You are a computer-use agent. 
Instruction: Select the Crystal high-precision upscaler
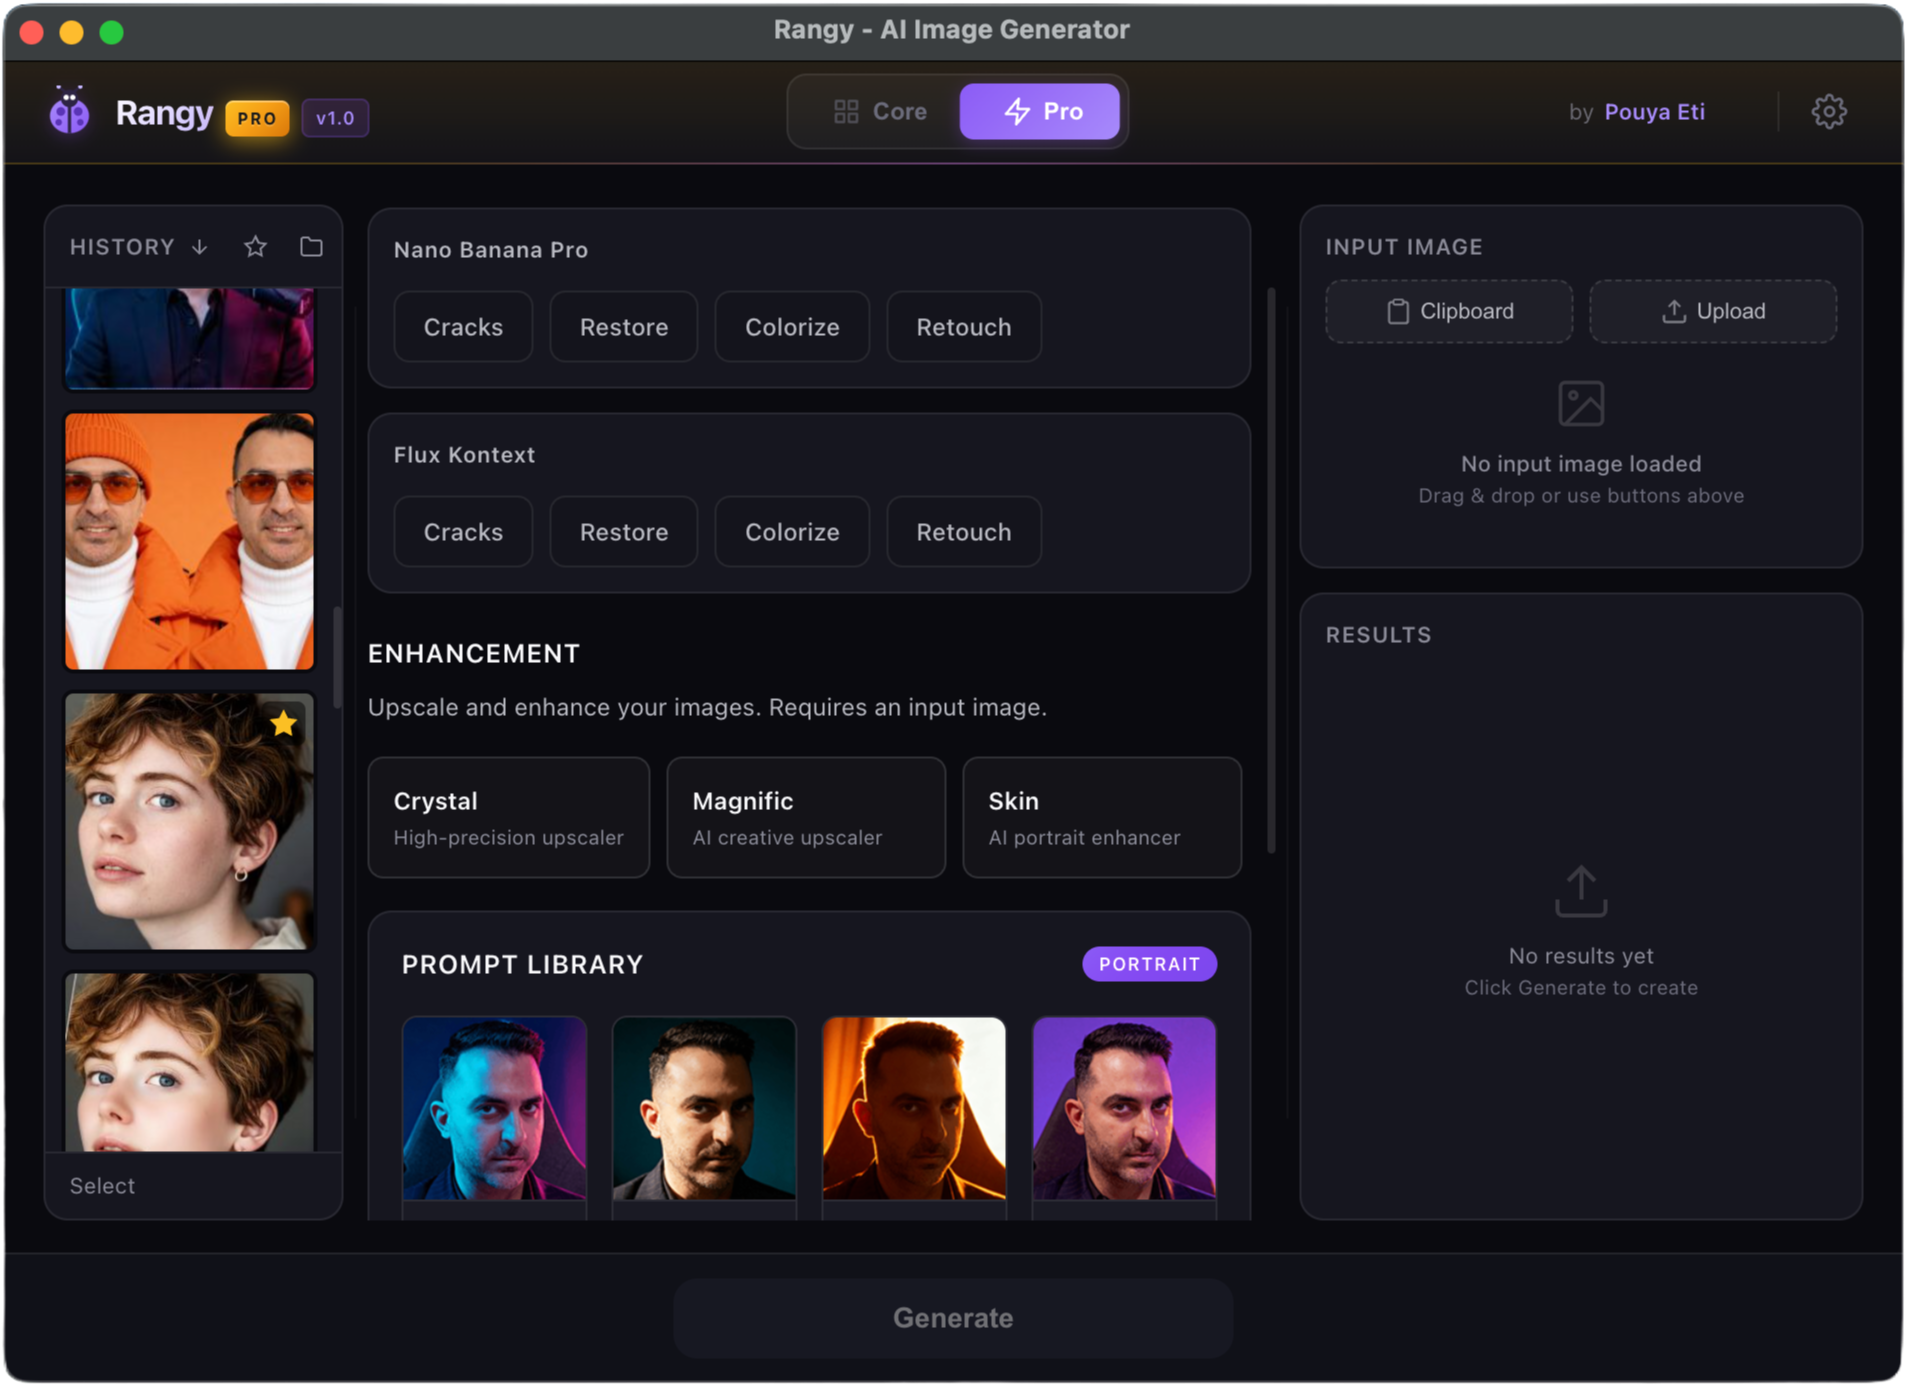[x=508, y=817]
